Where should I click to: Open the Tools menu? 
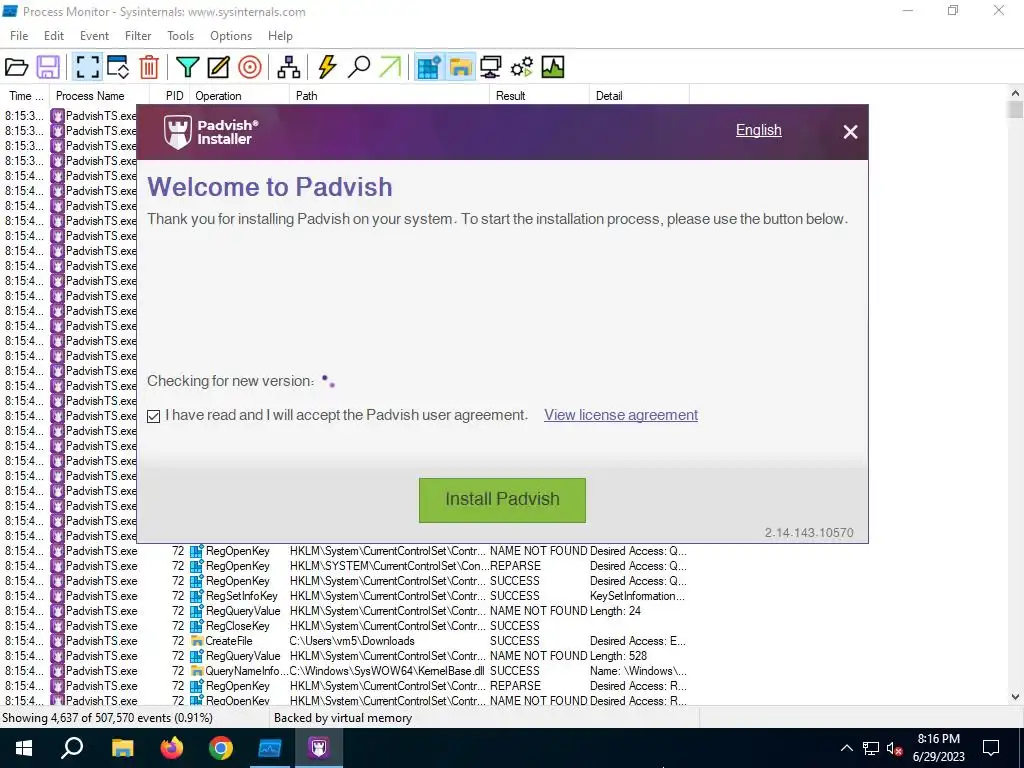(180, 36)
